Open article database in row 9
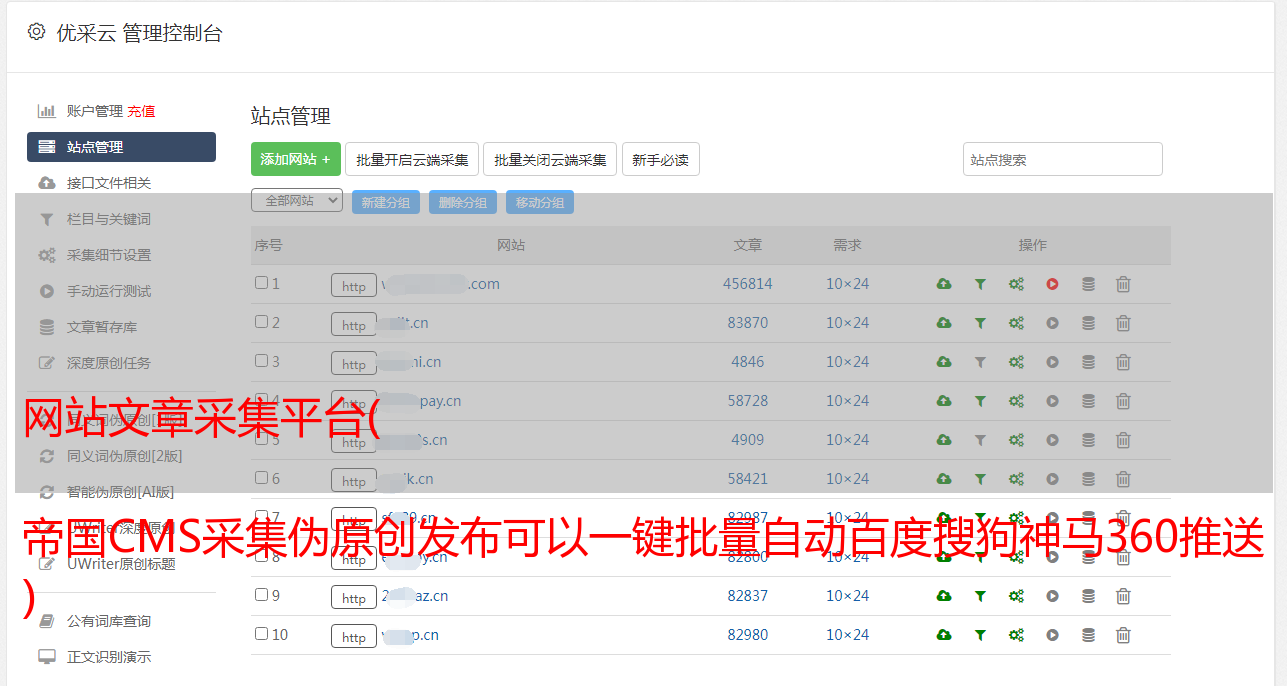1287x686 pixels. tap(1088, 596)
